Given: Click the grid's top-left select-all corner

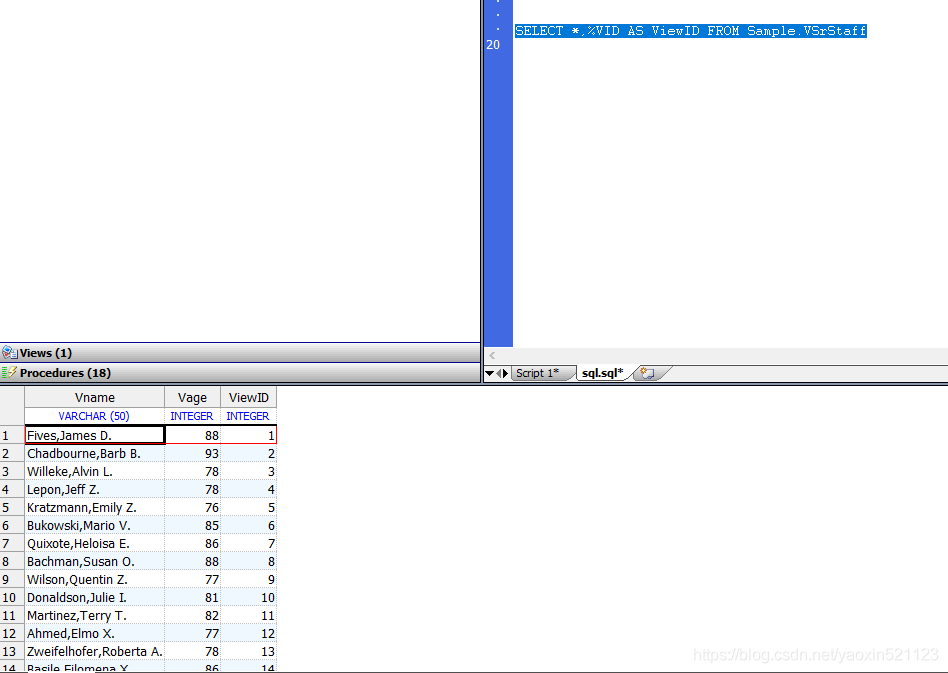Looking at the screenshot, I should click(12, 406).
